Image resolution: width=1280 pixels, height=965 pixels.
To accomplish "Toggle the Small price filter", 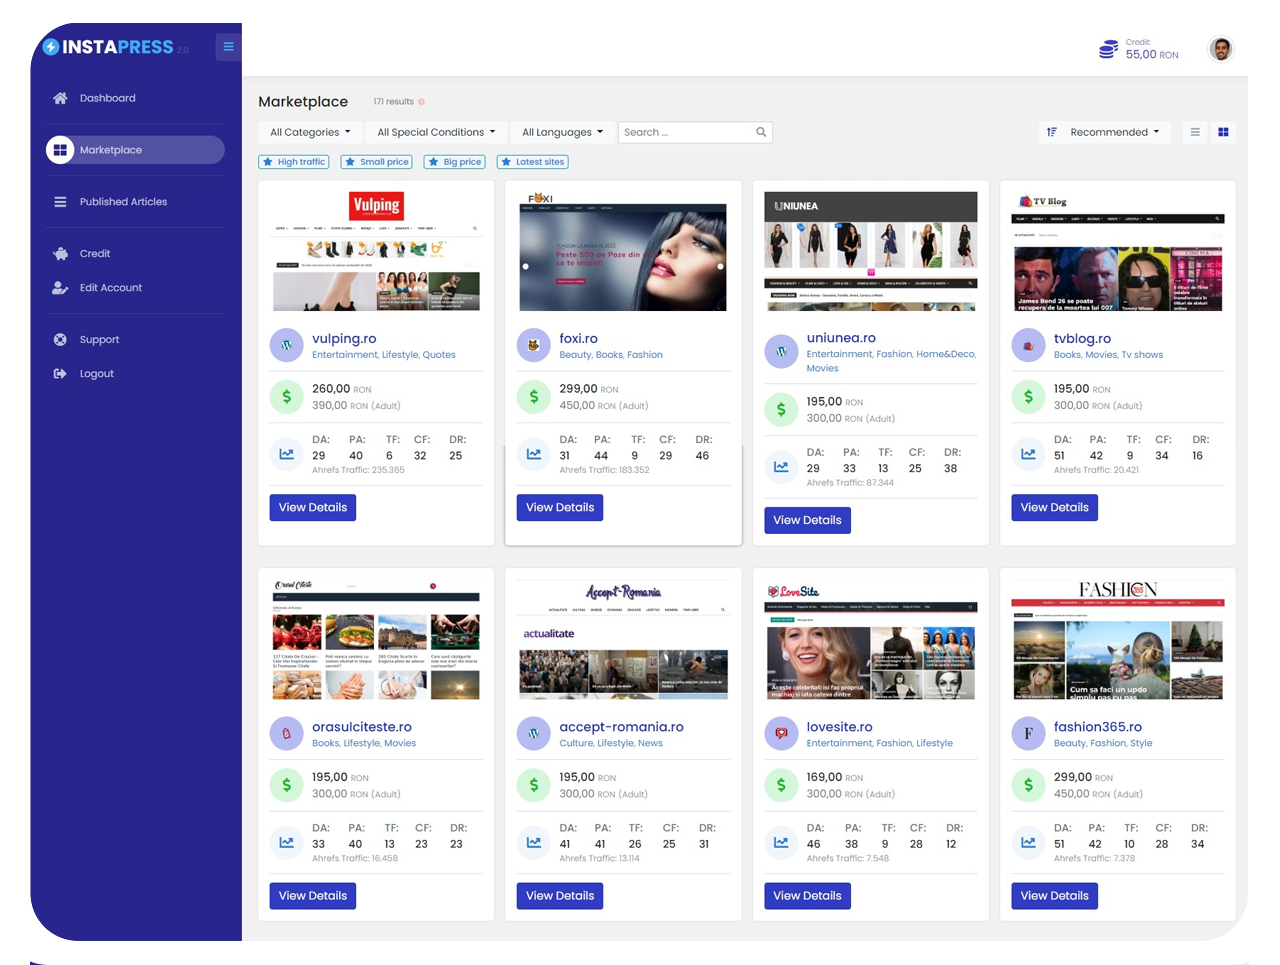I will [376, 162].
